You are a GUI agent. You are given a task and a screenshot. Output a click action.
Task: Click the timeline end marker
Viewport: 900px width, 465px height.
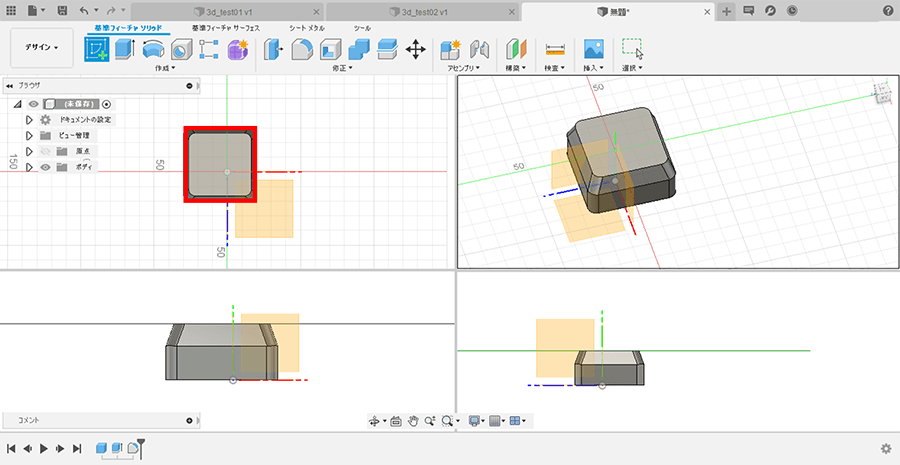[142, 446]
